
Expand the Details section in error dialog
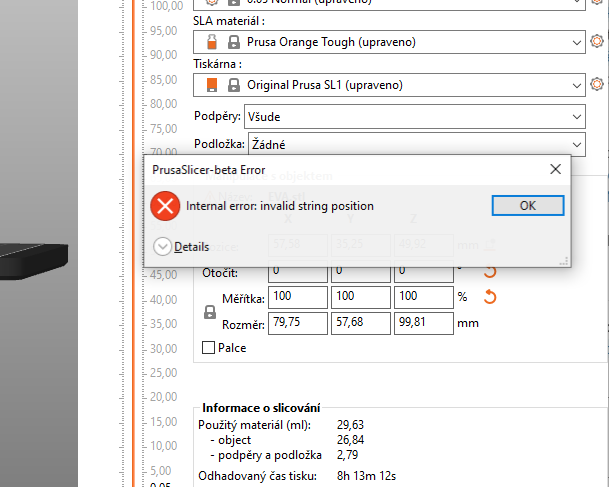[181, 247]
